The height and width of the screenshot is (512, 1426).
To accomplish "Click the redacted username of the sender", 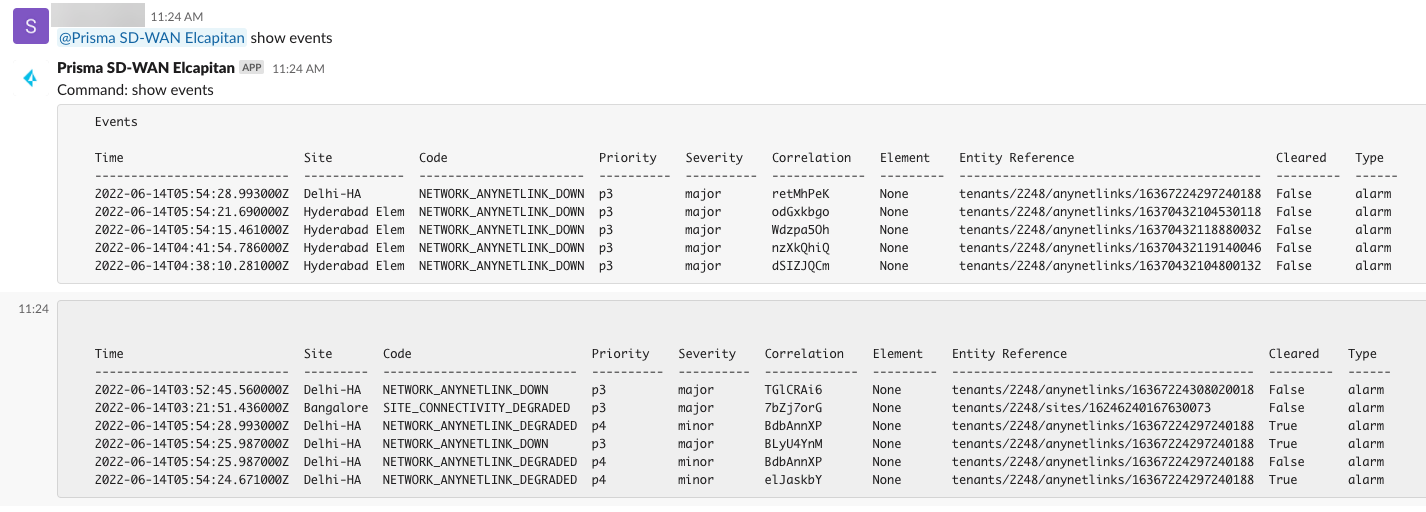I will tap(98, 15).
